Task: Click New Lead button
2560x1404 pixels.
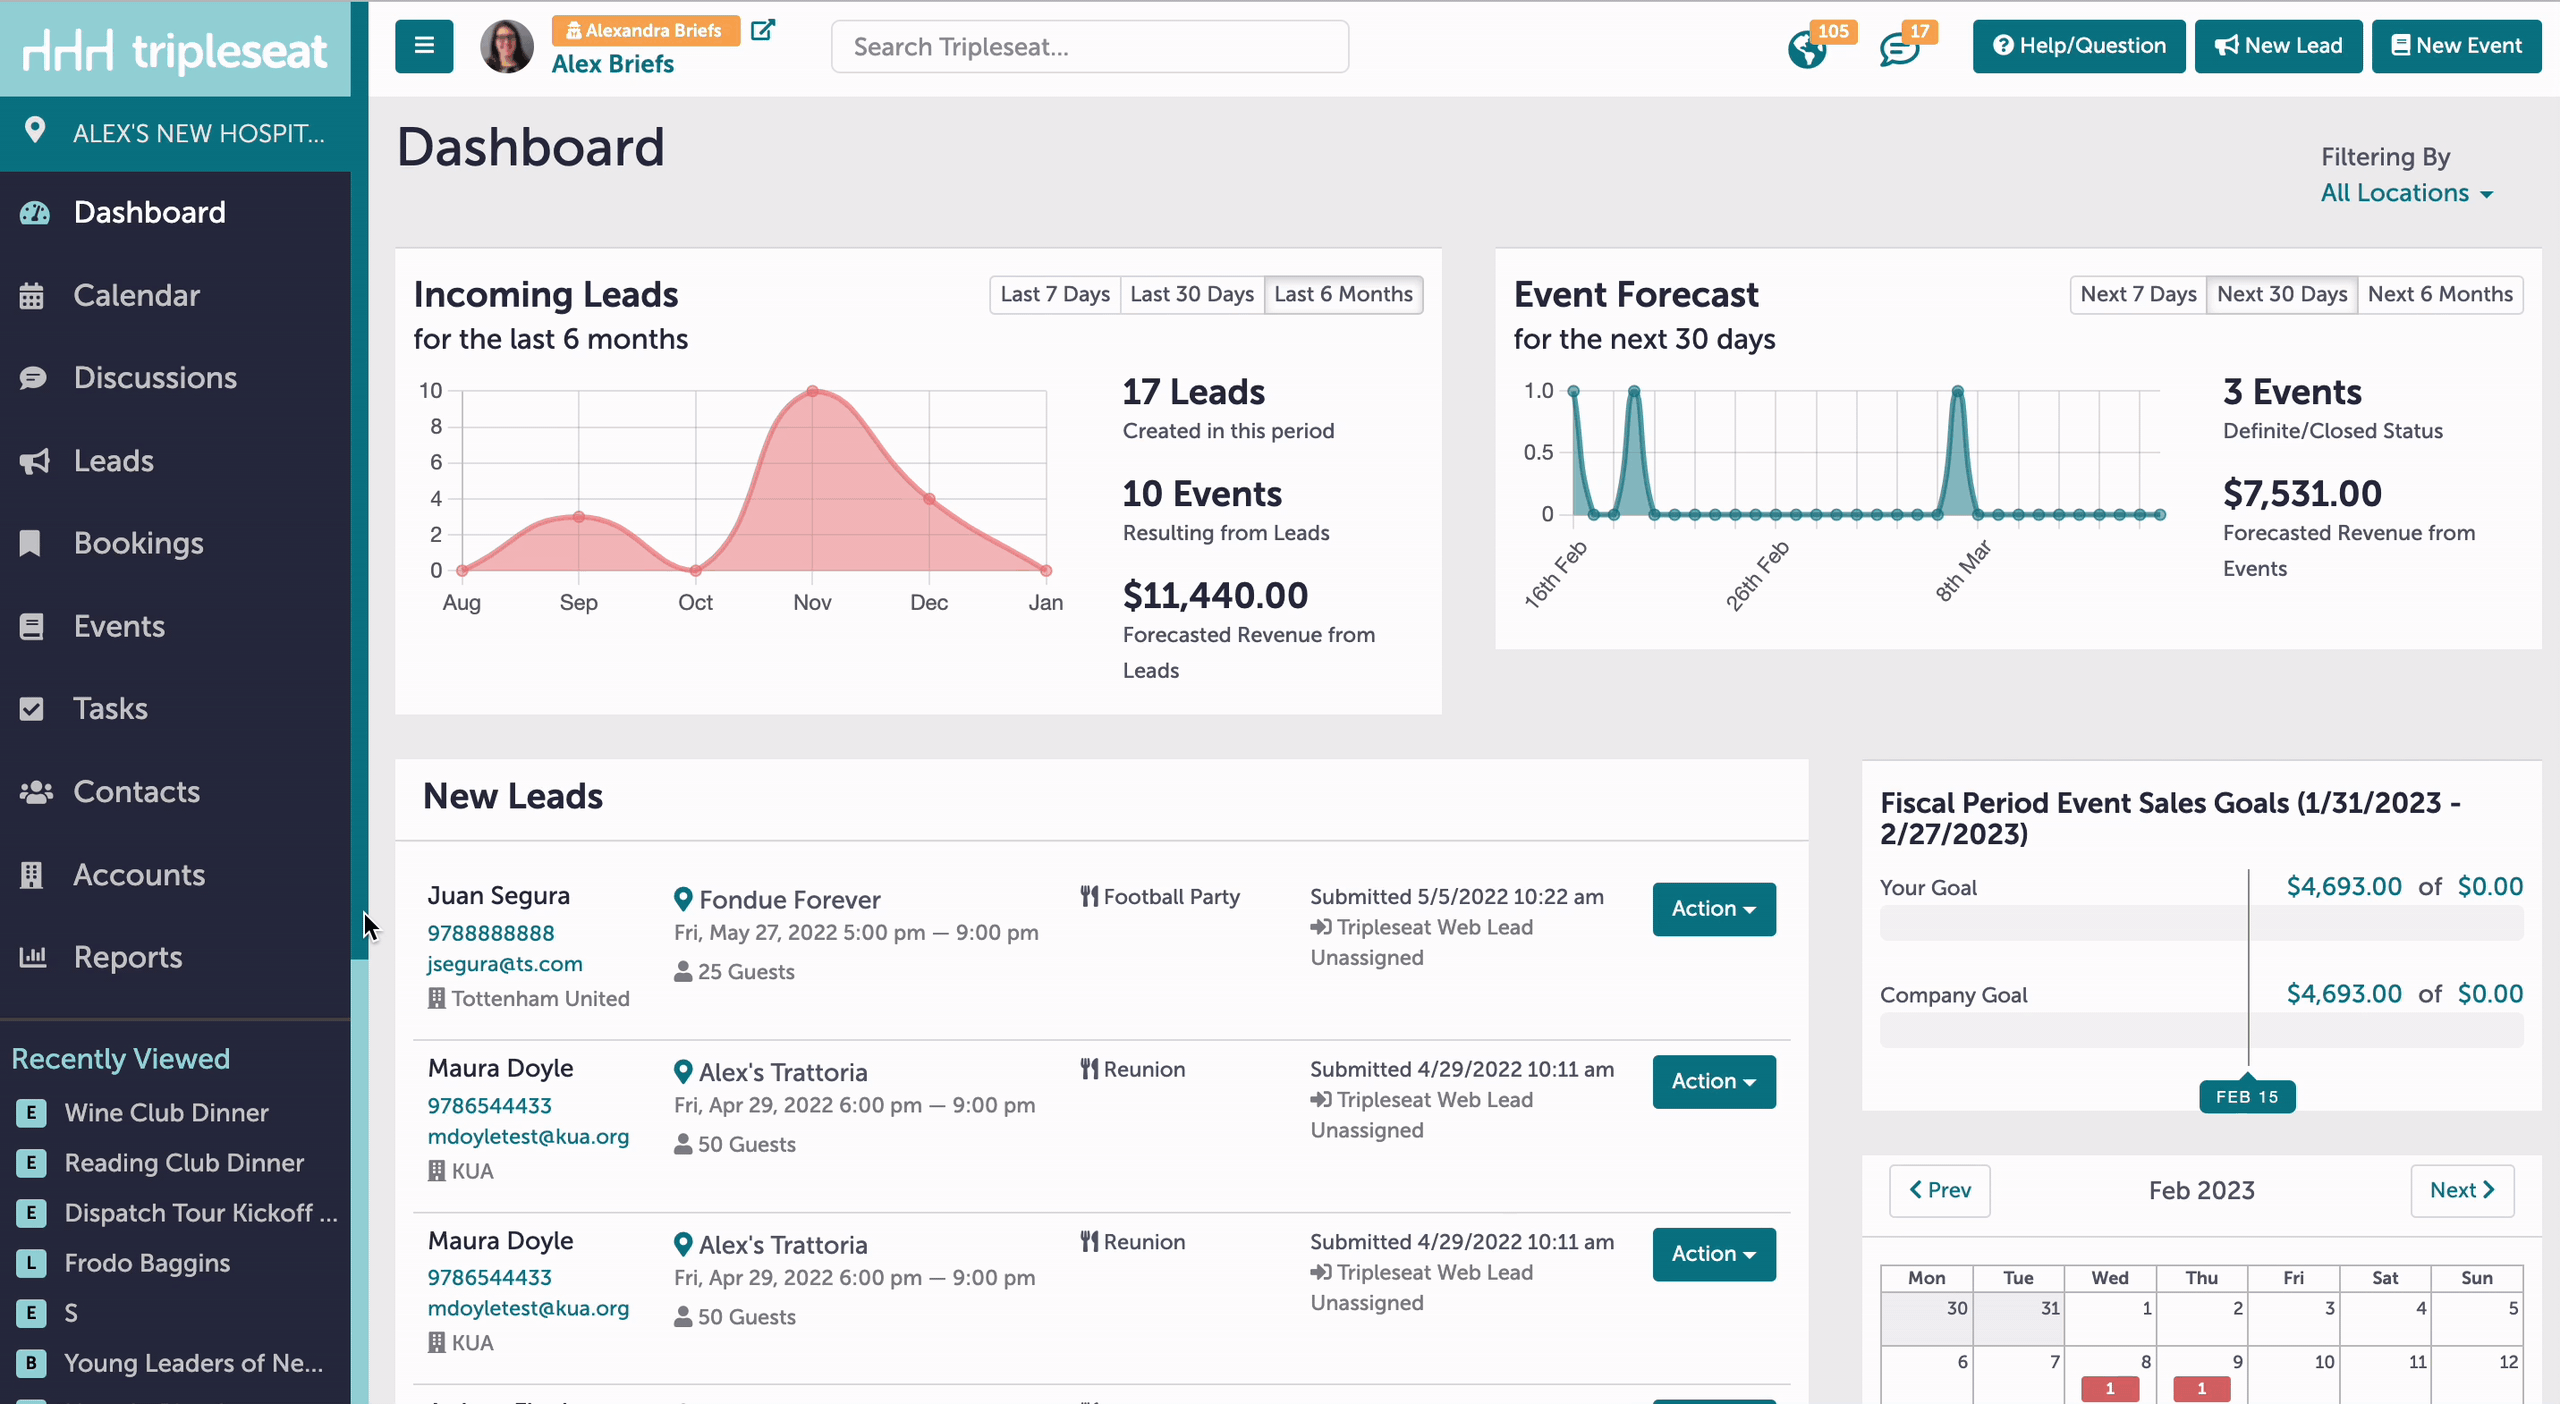Action: pos(2278,46)
